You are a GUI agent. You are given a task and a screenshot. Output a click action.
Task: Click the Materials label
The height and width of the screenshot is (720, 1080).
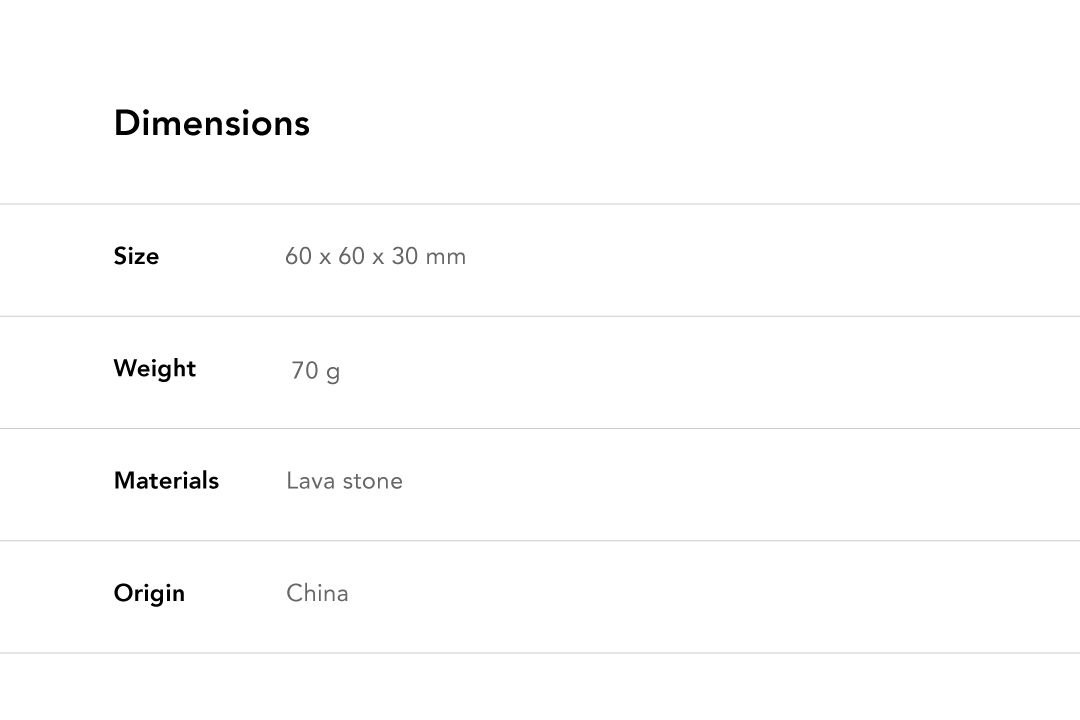coord(166,480)
